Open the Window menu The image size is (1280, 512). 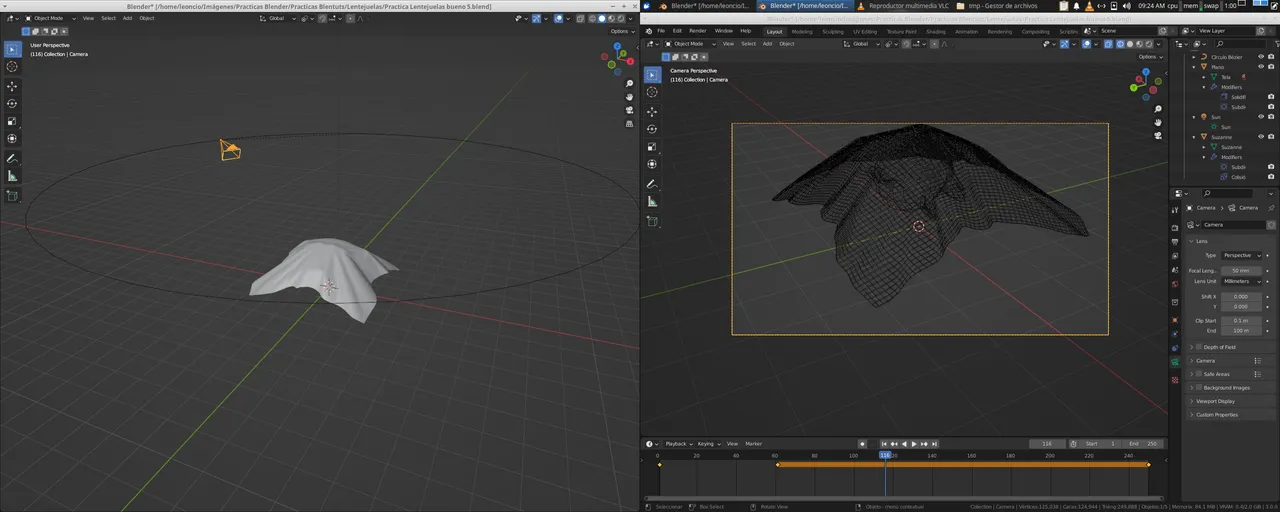point(723,31)
